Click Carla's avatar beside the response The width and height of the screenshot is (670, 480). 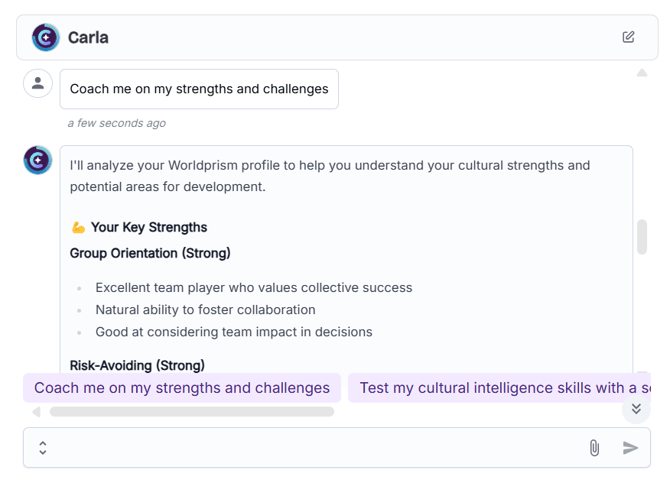coord(38,160)
